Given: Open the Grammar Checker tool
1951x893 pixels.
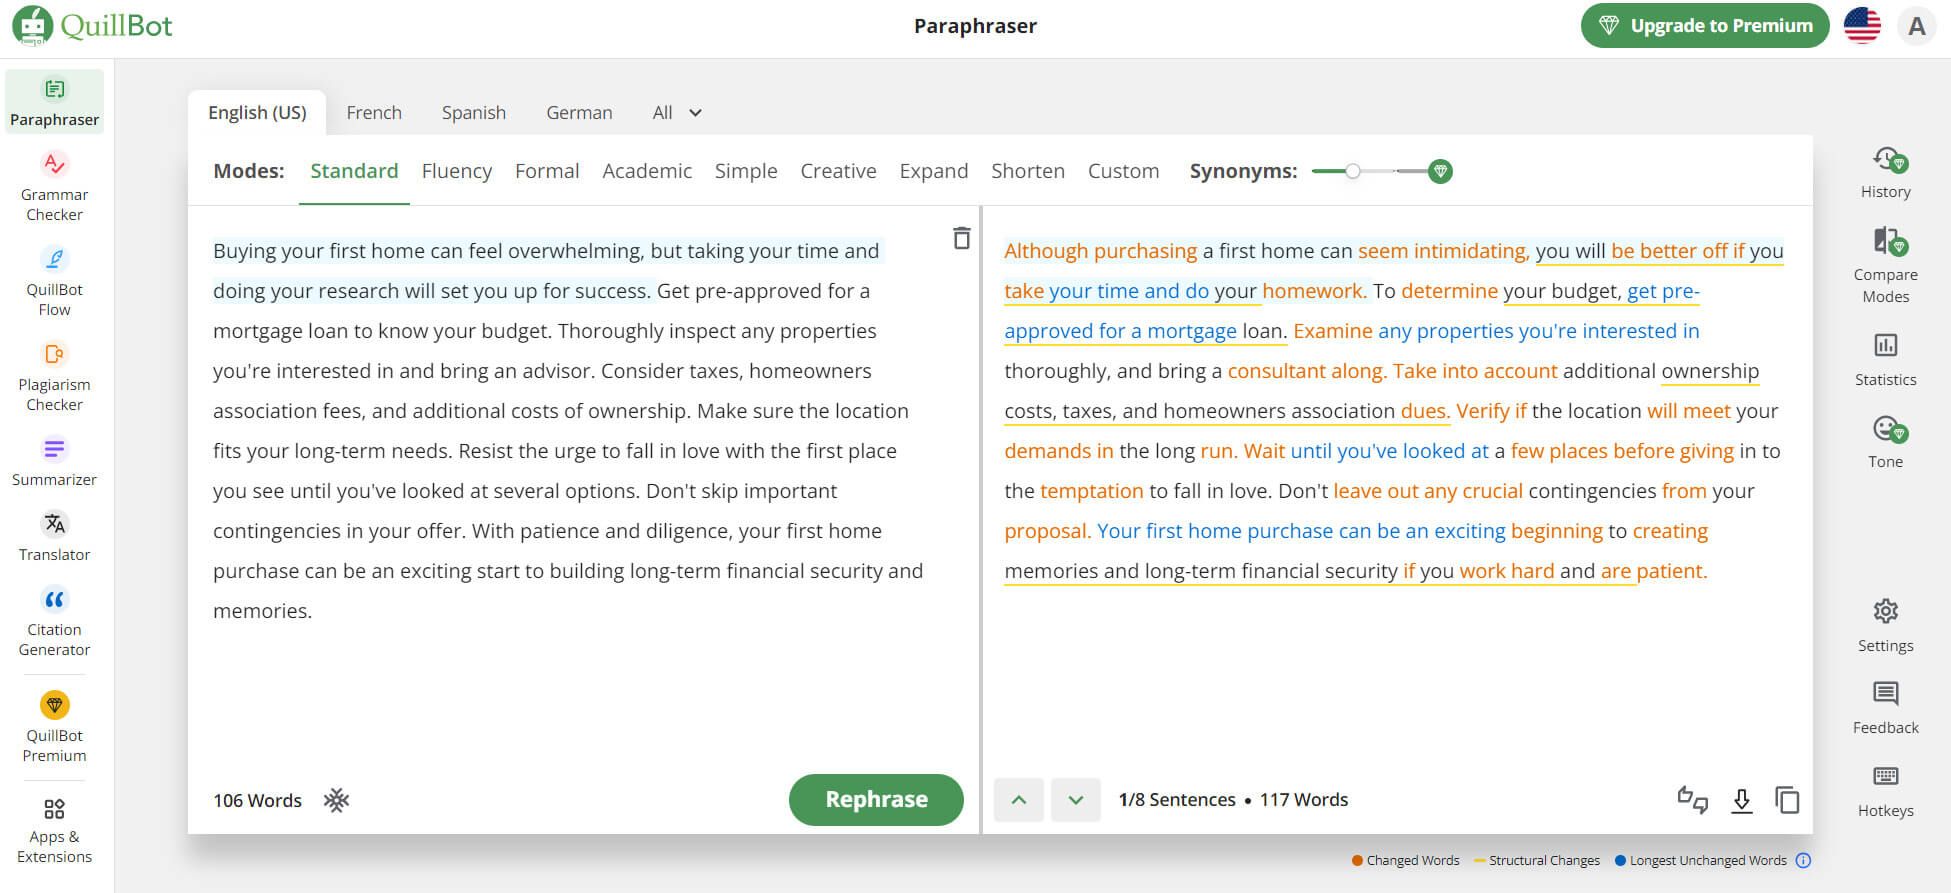Looking at the screenshot, I should click(x=54, y=186).
